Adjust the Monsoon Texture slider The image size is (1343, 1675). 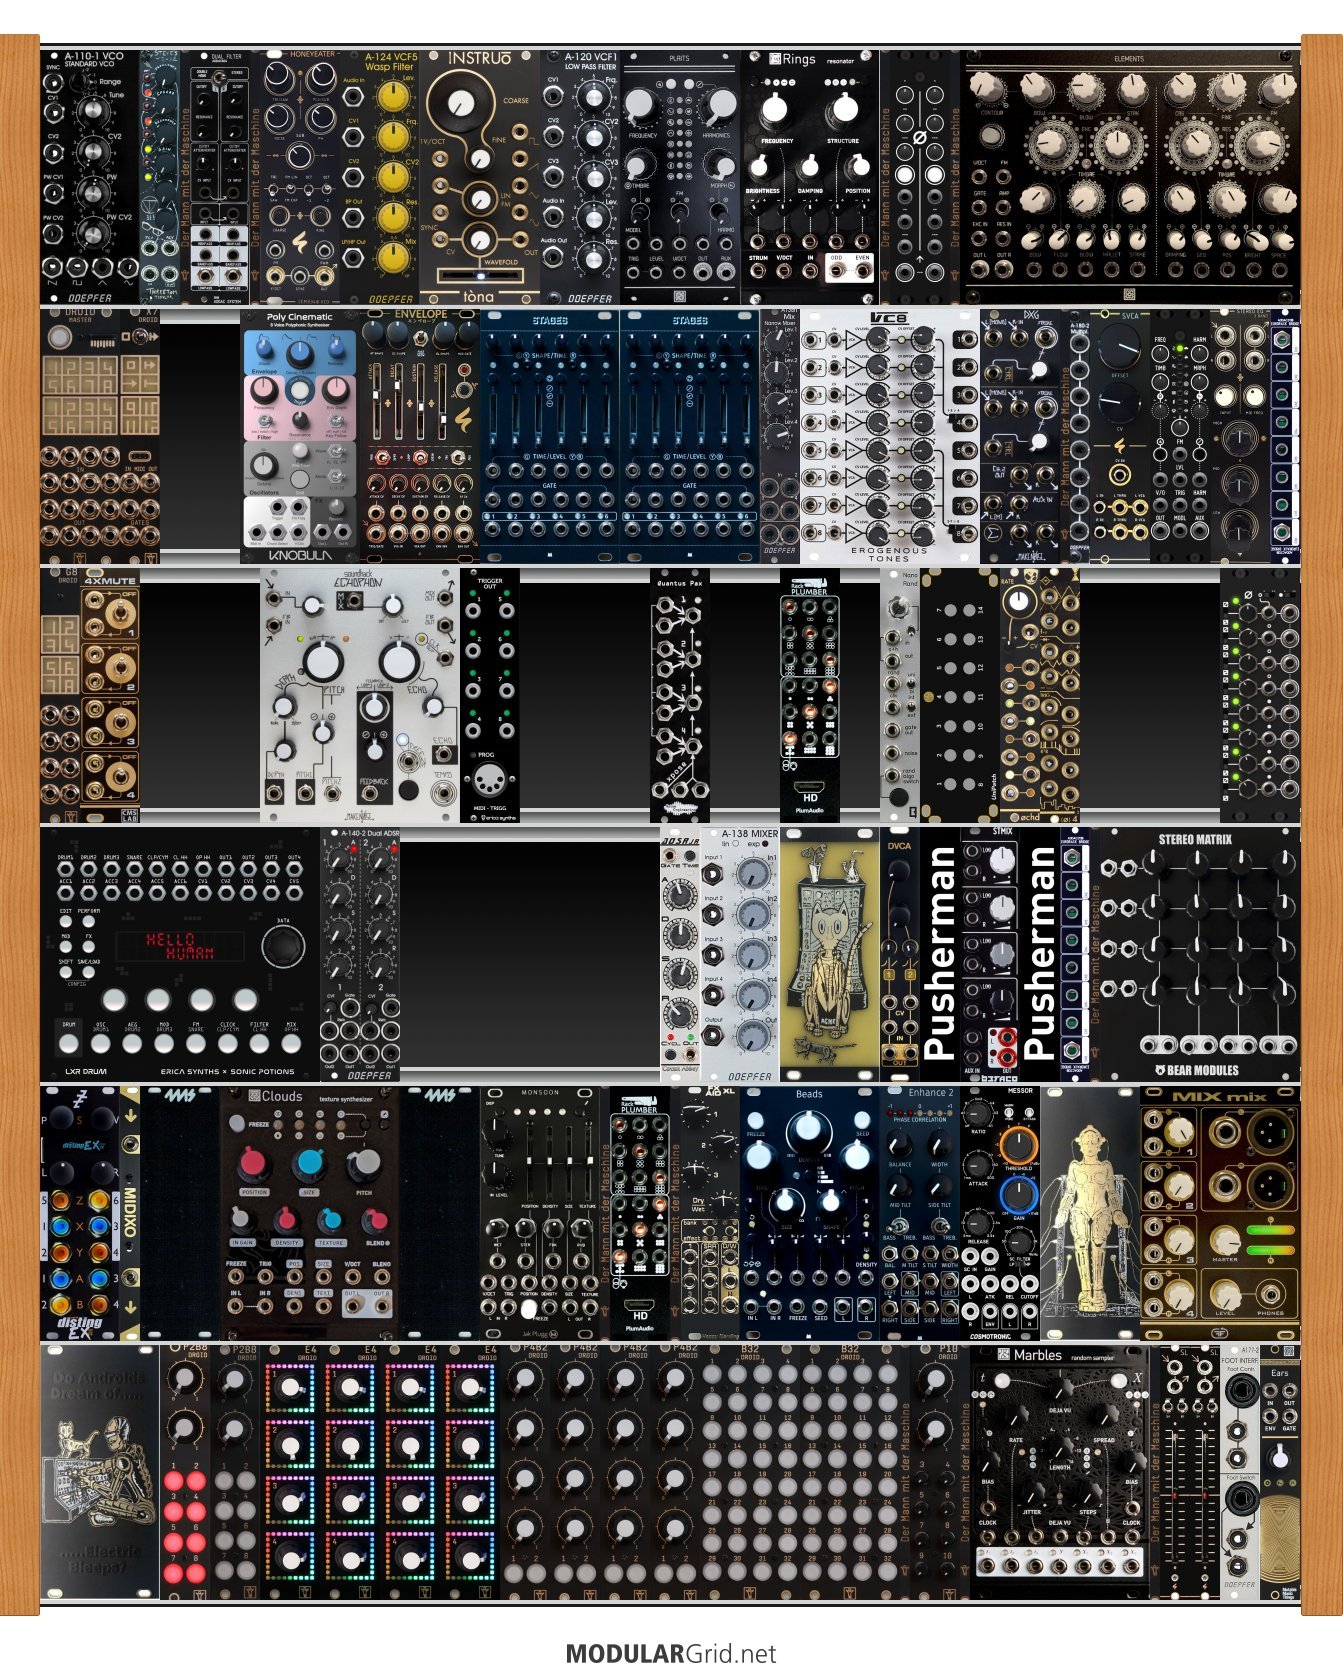(590, 1160)
